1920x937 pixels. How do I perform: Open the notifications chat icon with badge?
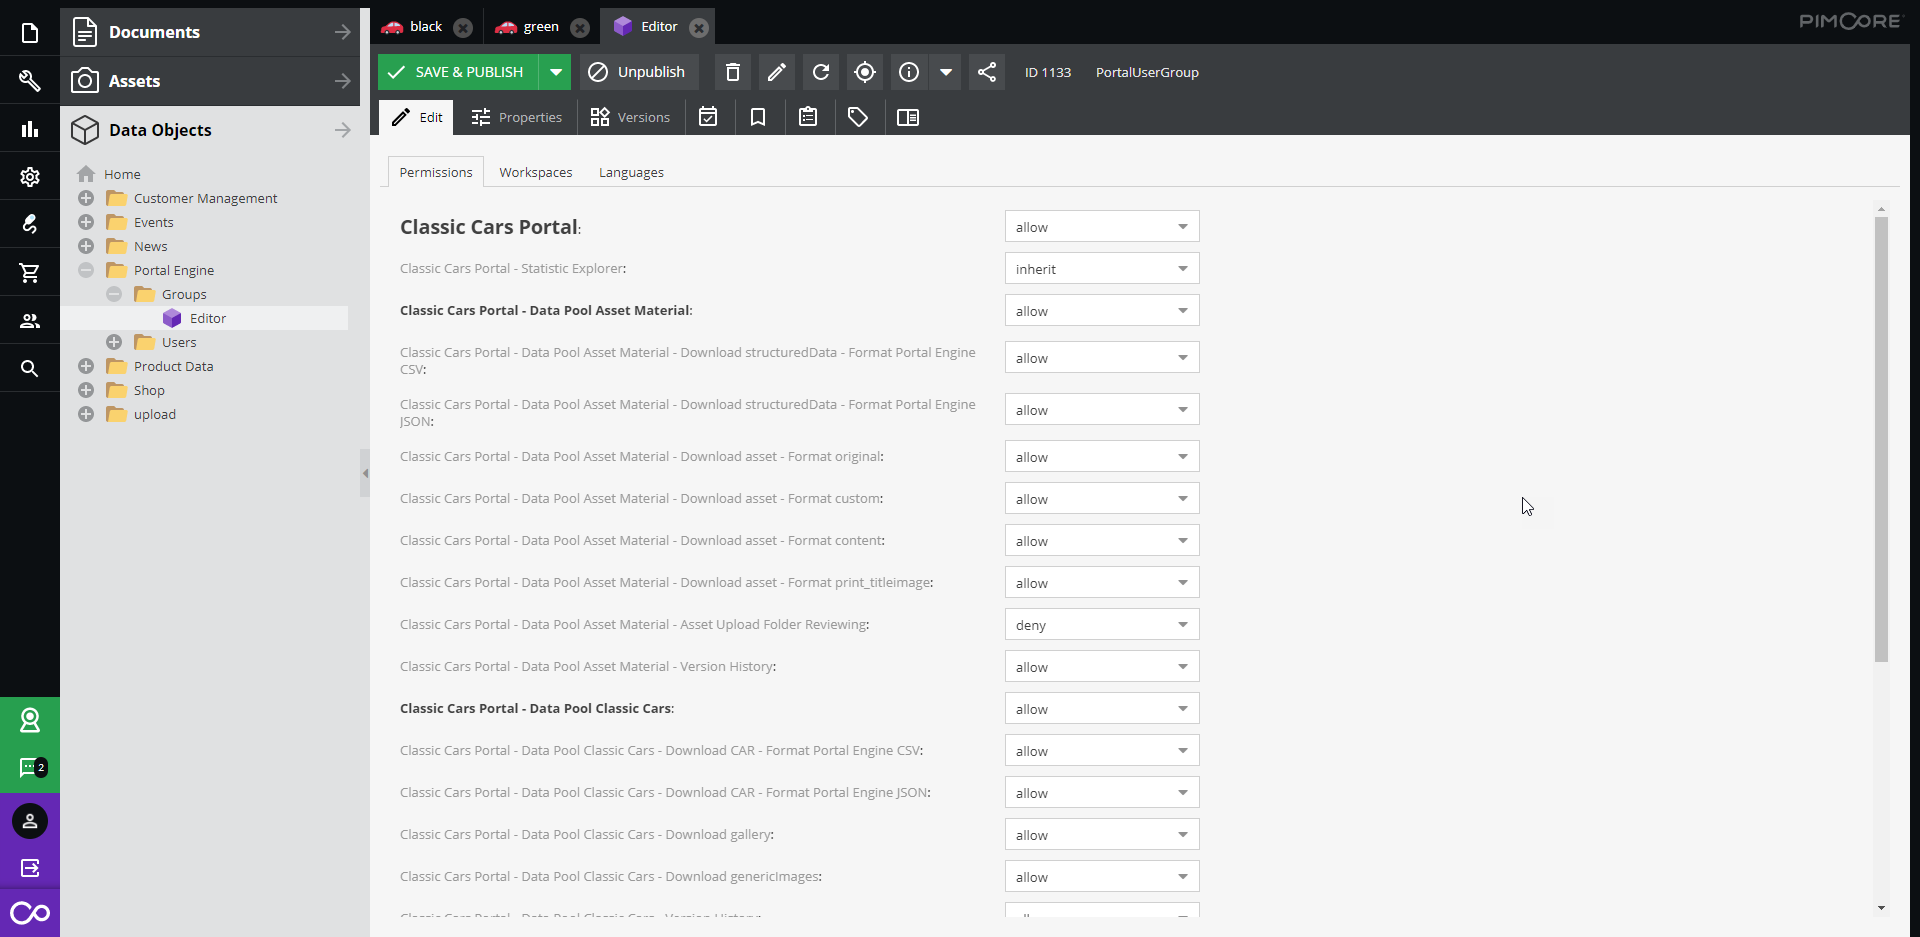pos(30,768)
